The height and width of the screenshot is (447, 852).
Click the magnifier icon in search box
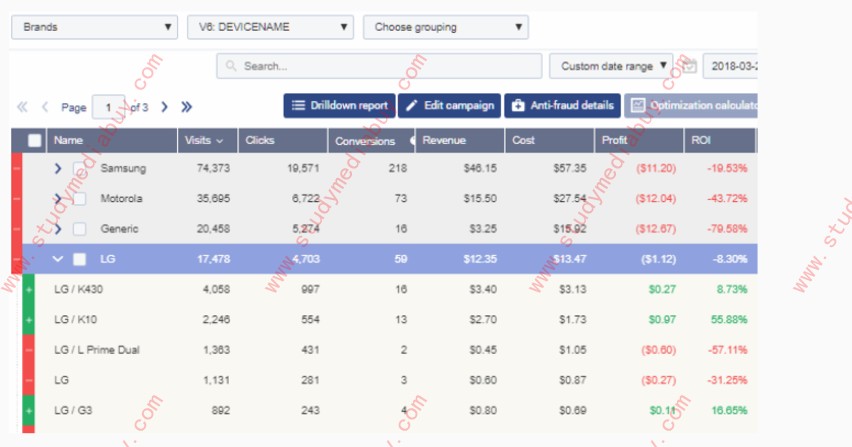(231, 66)
